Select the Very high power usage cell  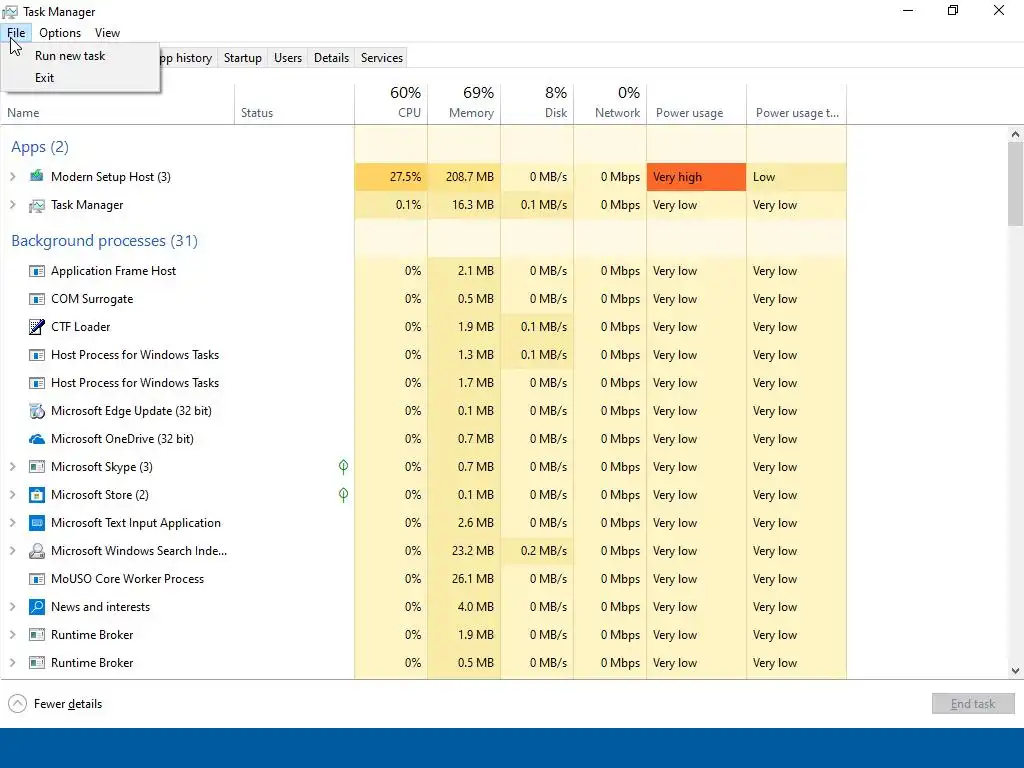[x=696, y=177]
